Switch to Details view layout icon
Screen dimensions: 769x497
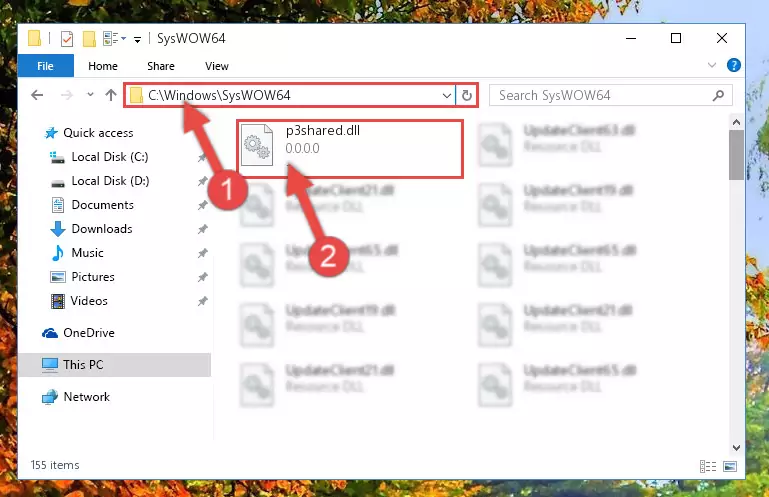click(x=708, y=466)
